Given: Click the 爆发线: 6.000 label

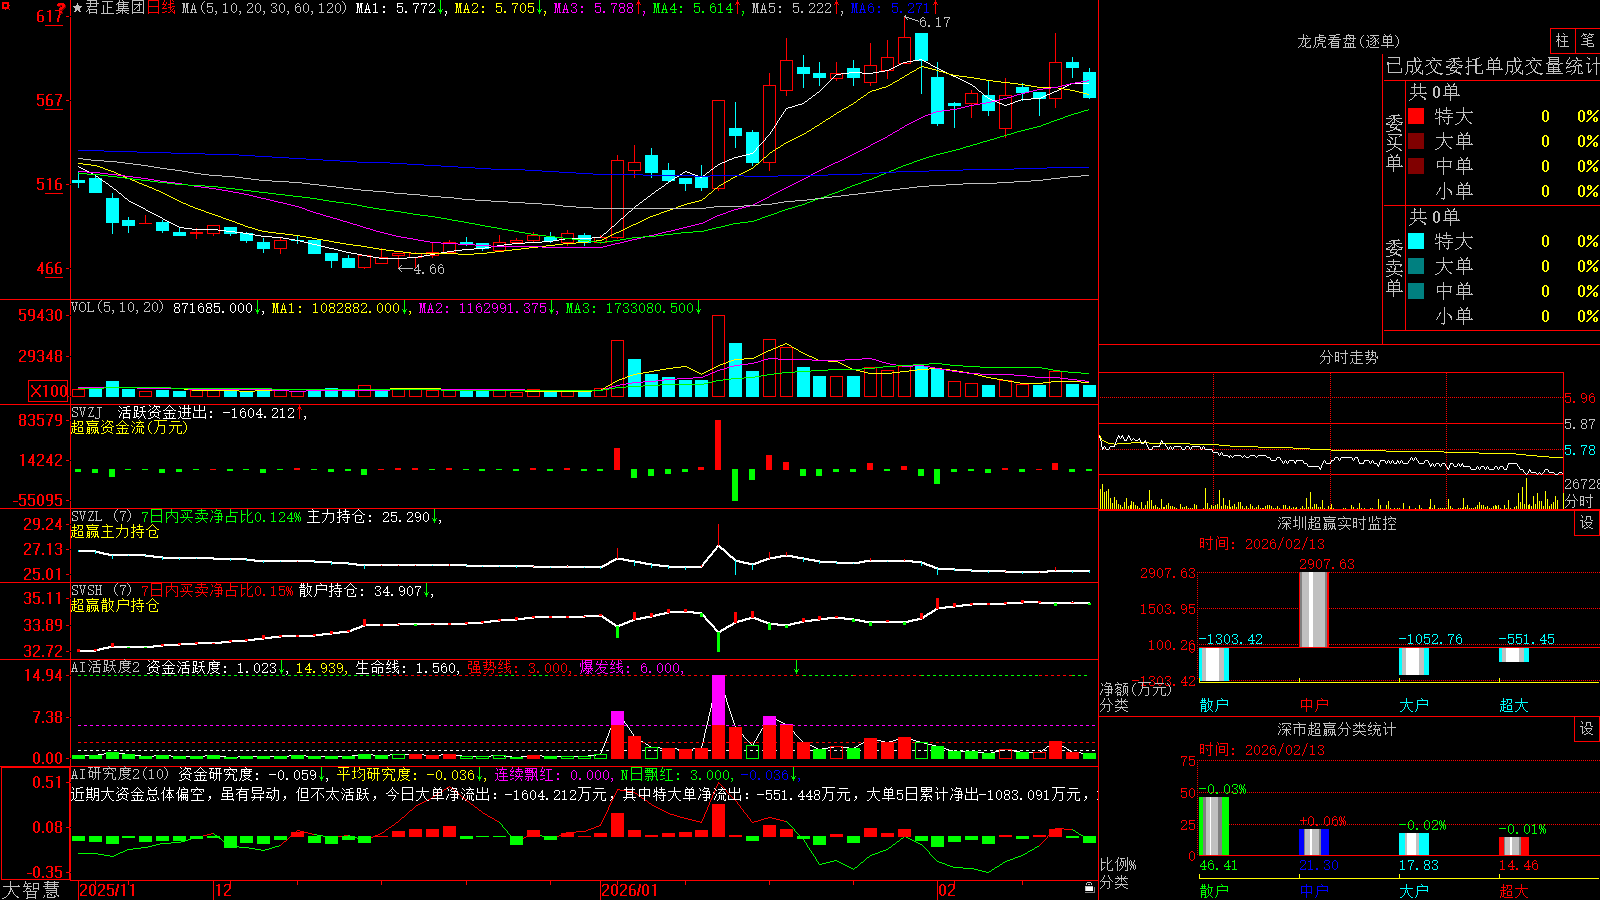Looking at the screenshot, I should click(x=631, y=668).
